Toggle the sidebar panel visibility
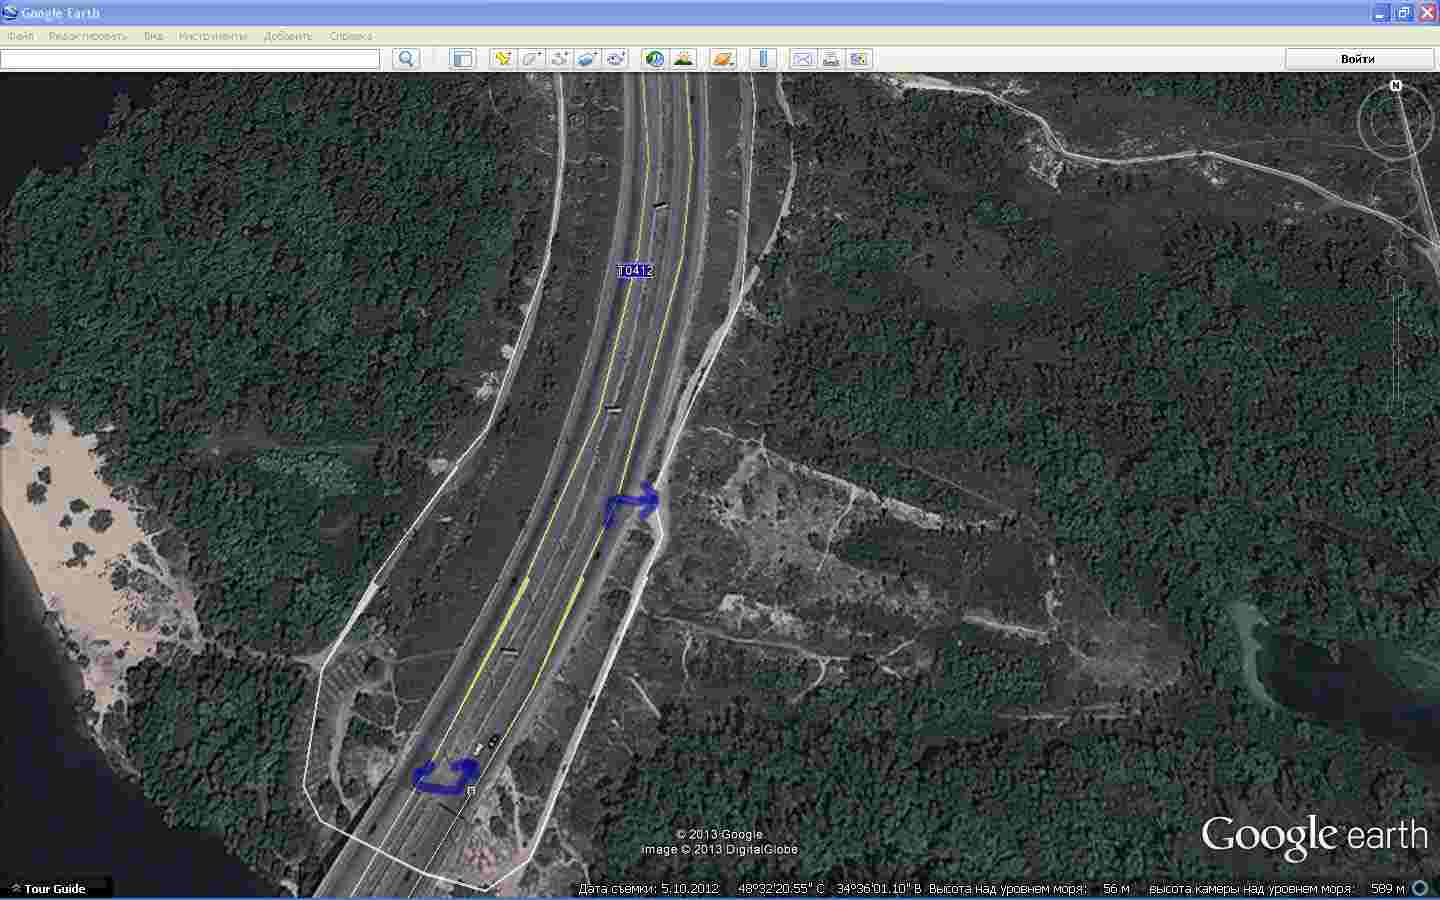Viewport: 1440px width, 900px height. pyautogui.click(x=462, y=59)
